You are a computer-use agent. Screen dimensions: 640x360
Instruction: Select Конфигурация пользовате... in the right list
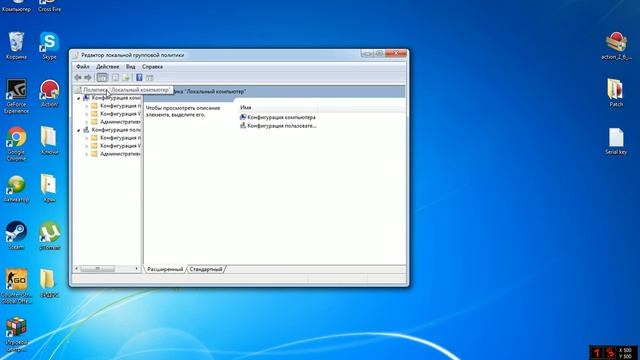278,126
